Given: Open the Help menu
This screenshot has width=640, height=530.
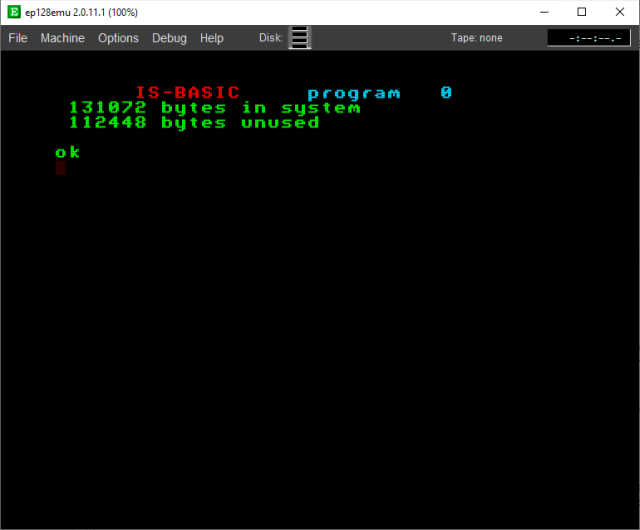Looking at the screenshot, I should (211, 38).
